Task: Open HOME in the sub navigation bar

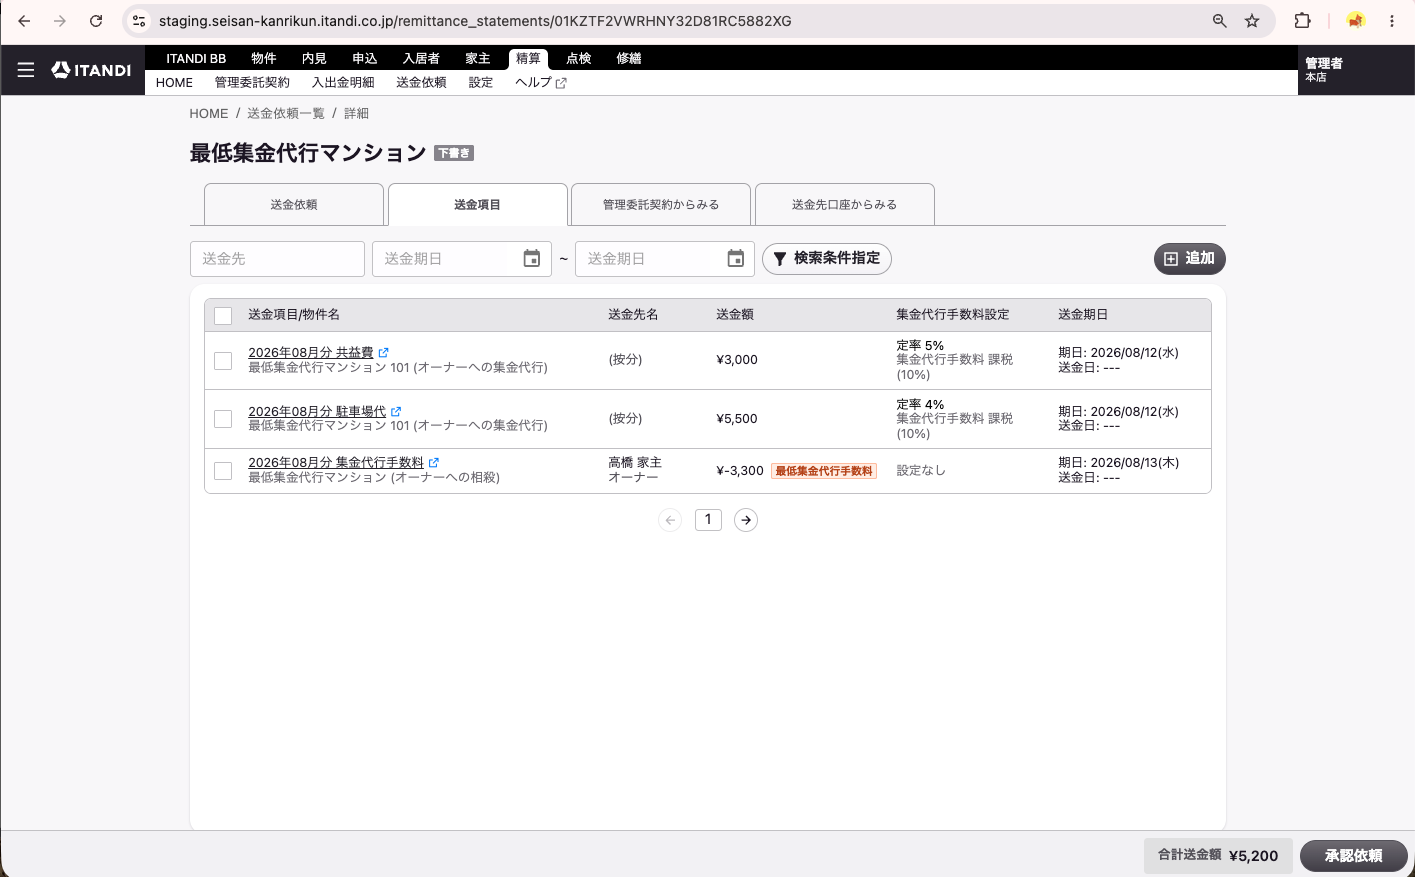Action: 174,83
